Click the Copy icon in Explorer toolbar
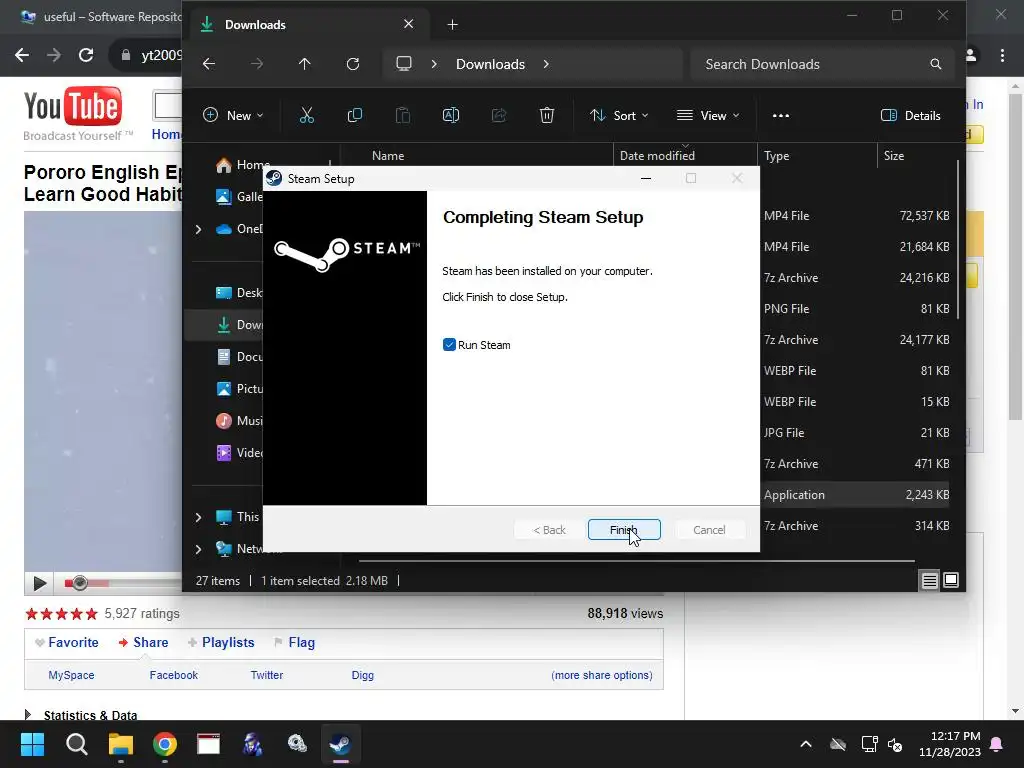 point(355,116)
